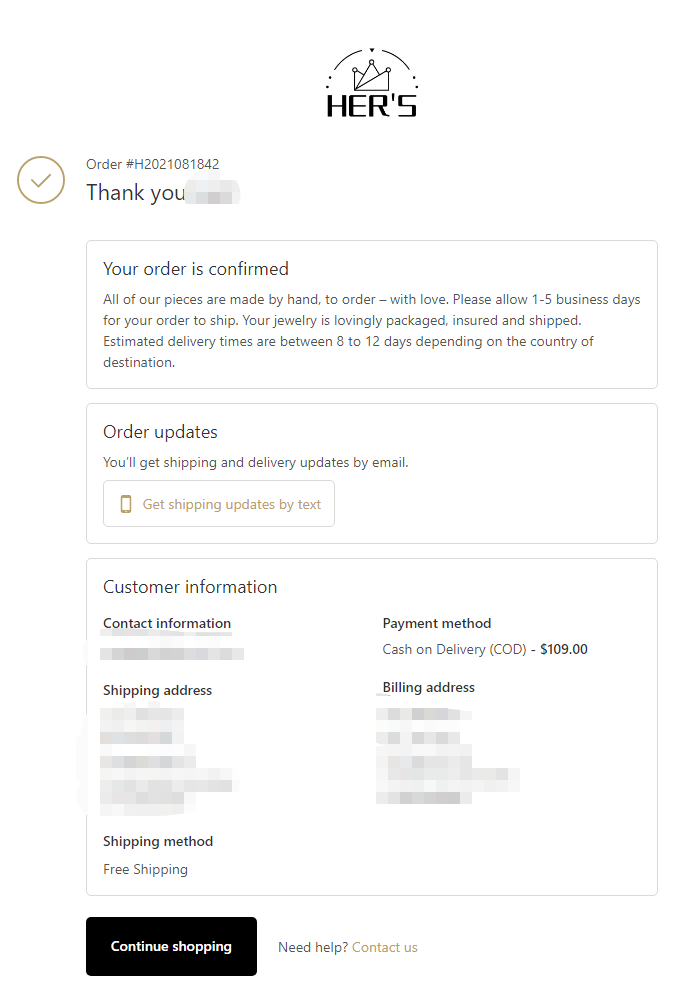The width and height of the screenshot is (685, 1003).
Task: Click the Customer information heading
Action: [190, 587]
